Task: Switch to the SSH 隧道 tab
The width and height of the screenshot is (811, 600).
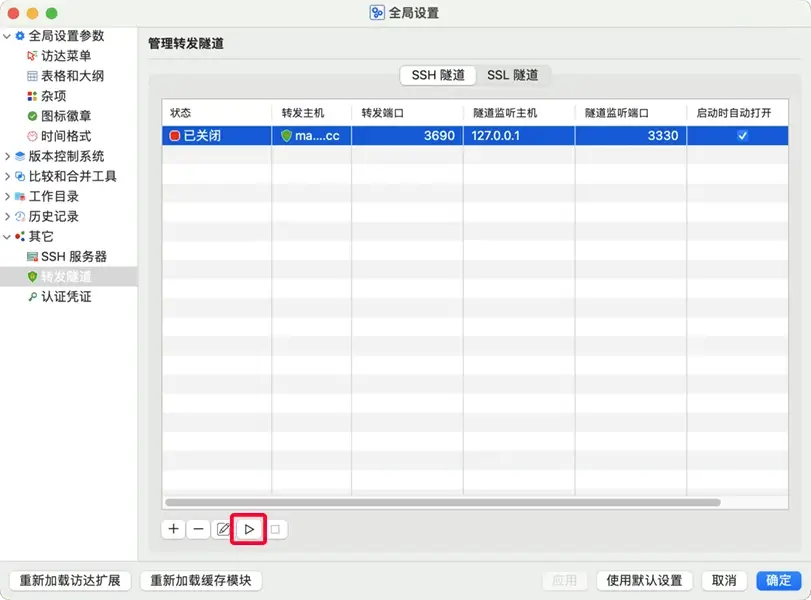Action: pyautogui.click(x=436, y=74)
